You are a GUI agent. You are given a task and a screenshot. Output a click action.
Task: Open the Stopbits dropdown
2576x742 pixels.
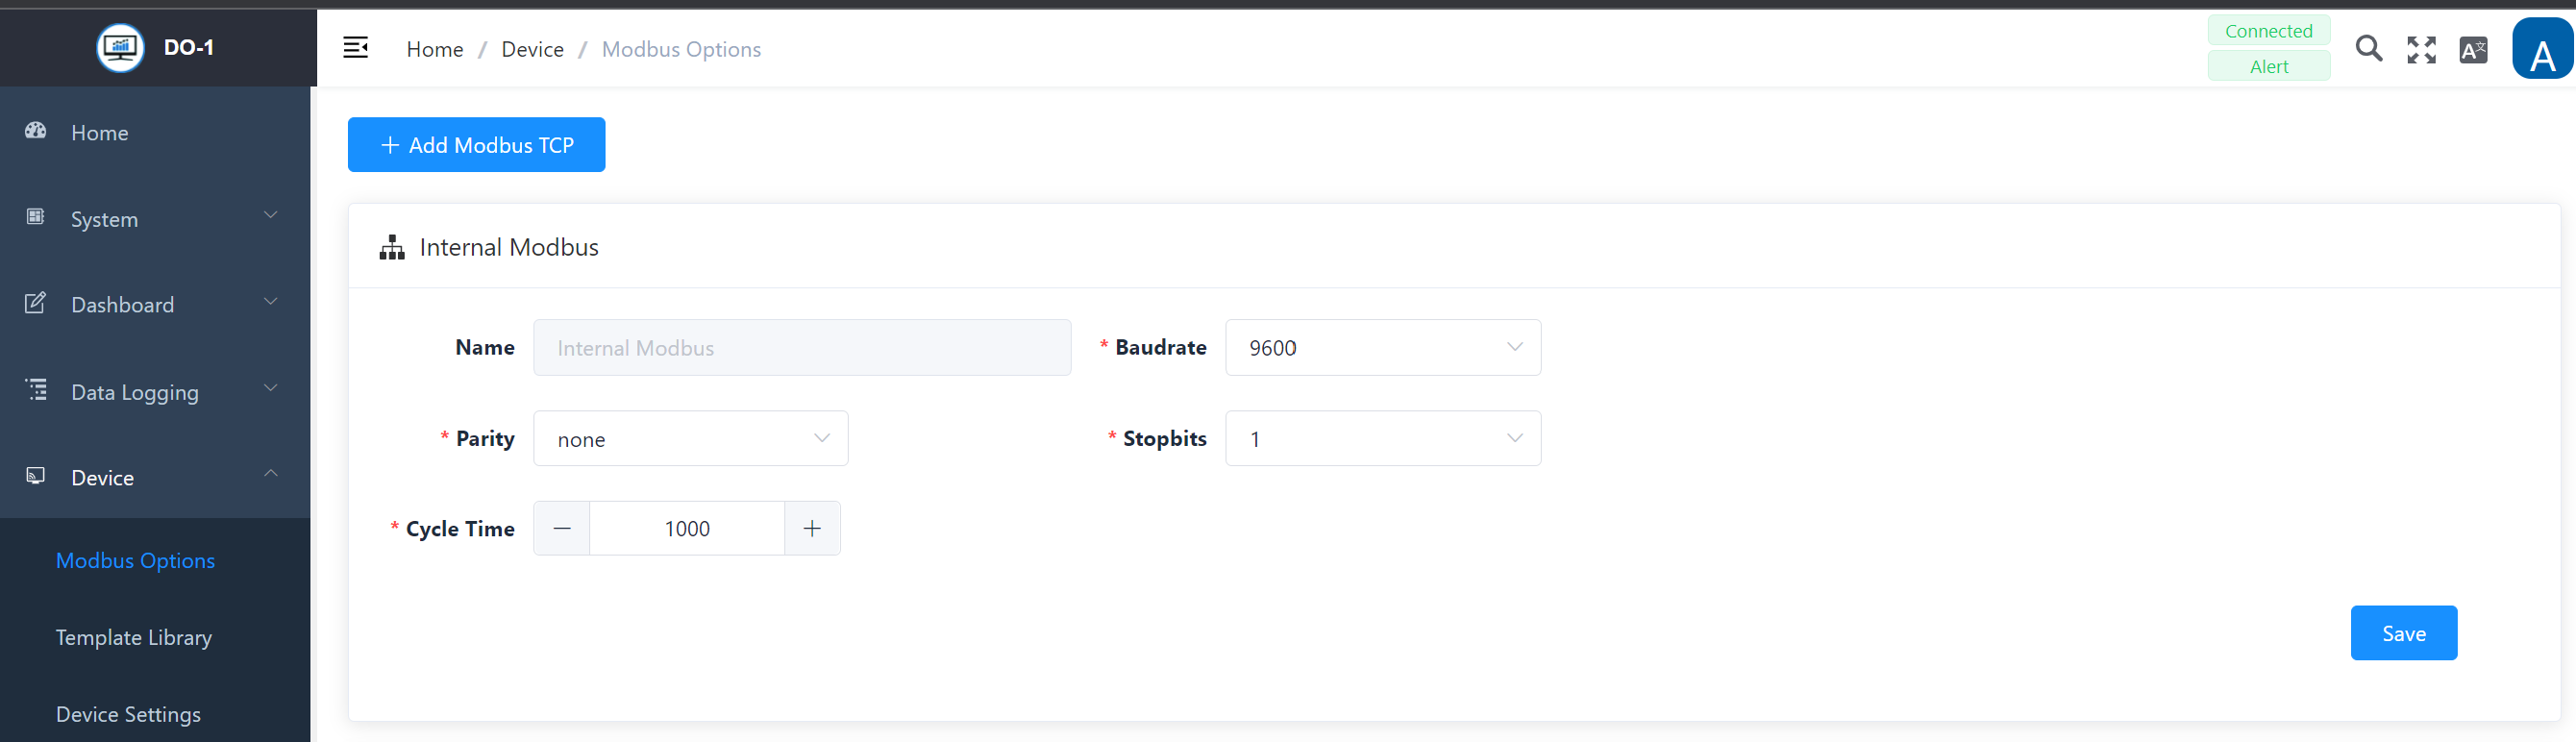point(1382,439)
